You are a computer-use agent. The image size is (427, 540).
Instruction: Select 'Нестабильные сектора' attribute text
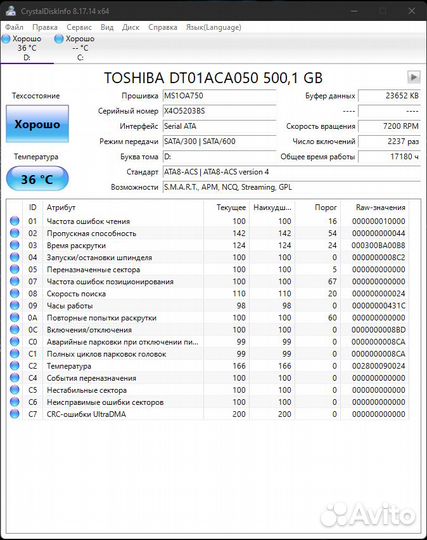click(86, 390)
